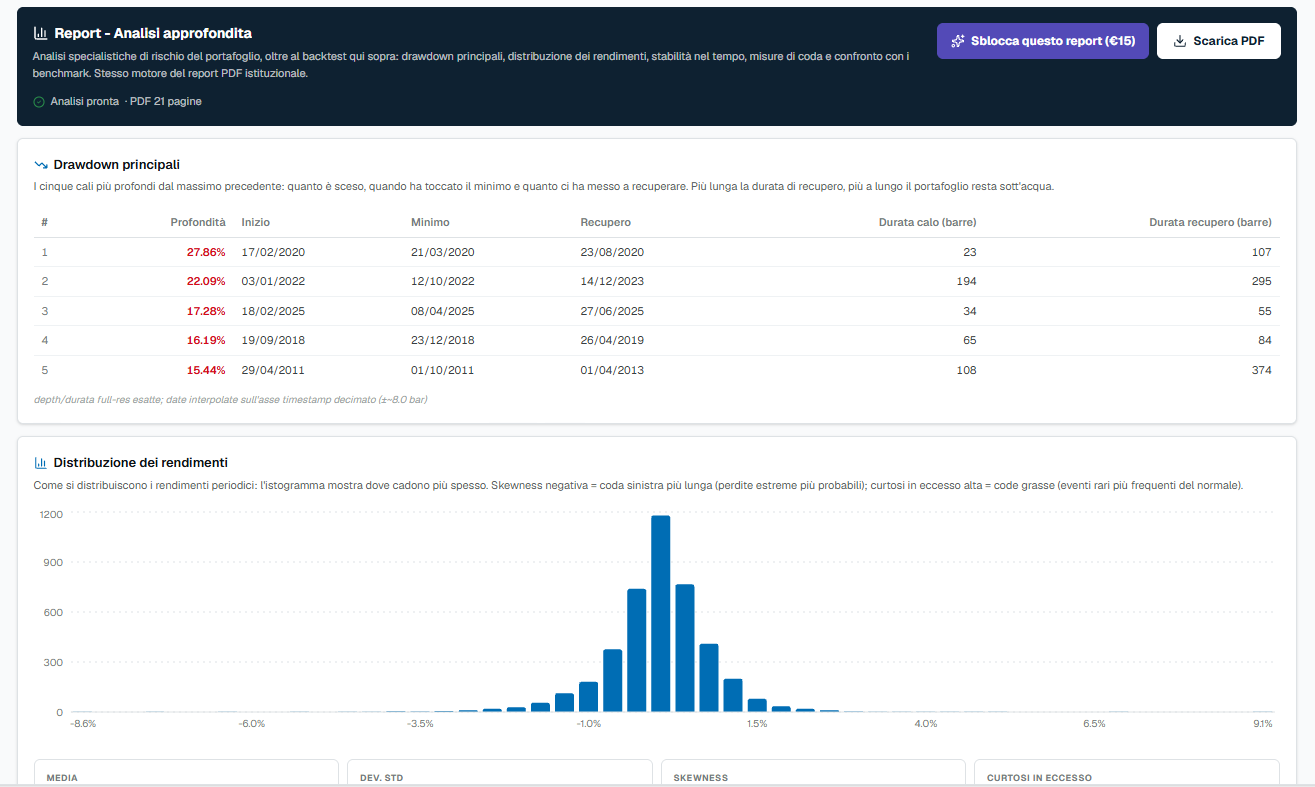Click the SKEWNESS stat card
Screen dimensions: 1315x787
click(x=813, y=772)
